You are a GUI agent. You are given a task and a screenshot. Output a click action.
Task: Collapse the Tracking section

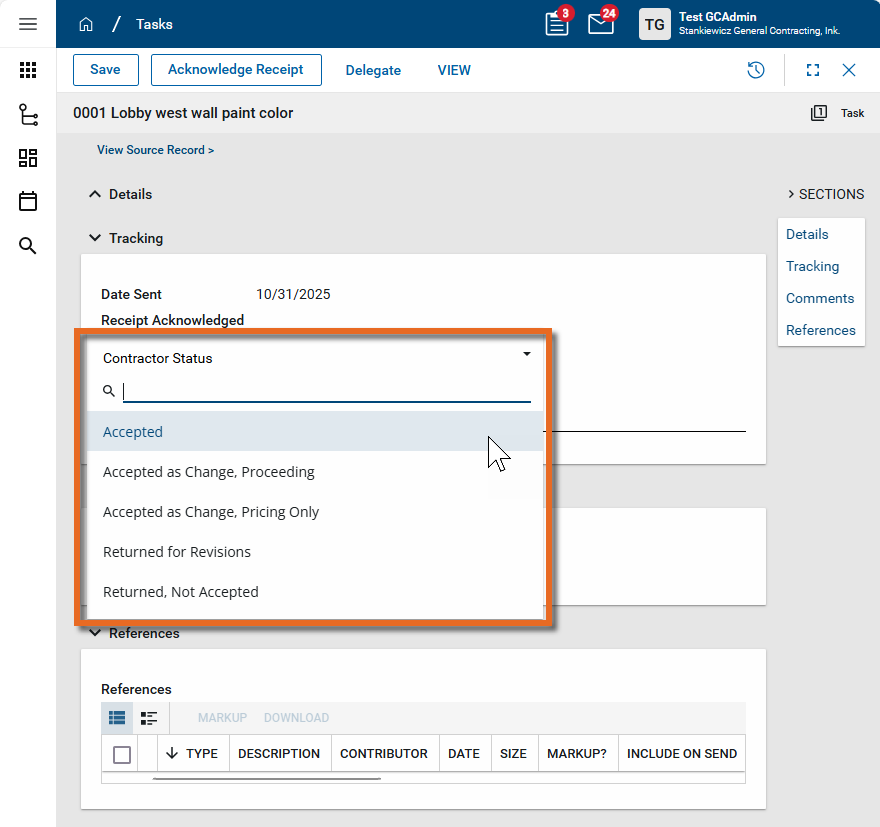95,238
